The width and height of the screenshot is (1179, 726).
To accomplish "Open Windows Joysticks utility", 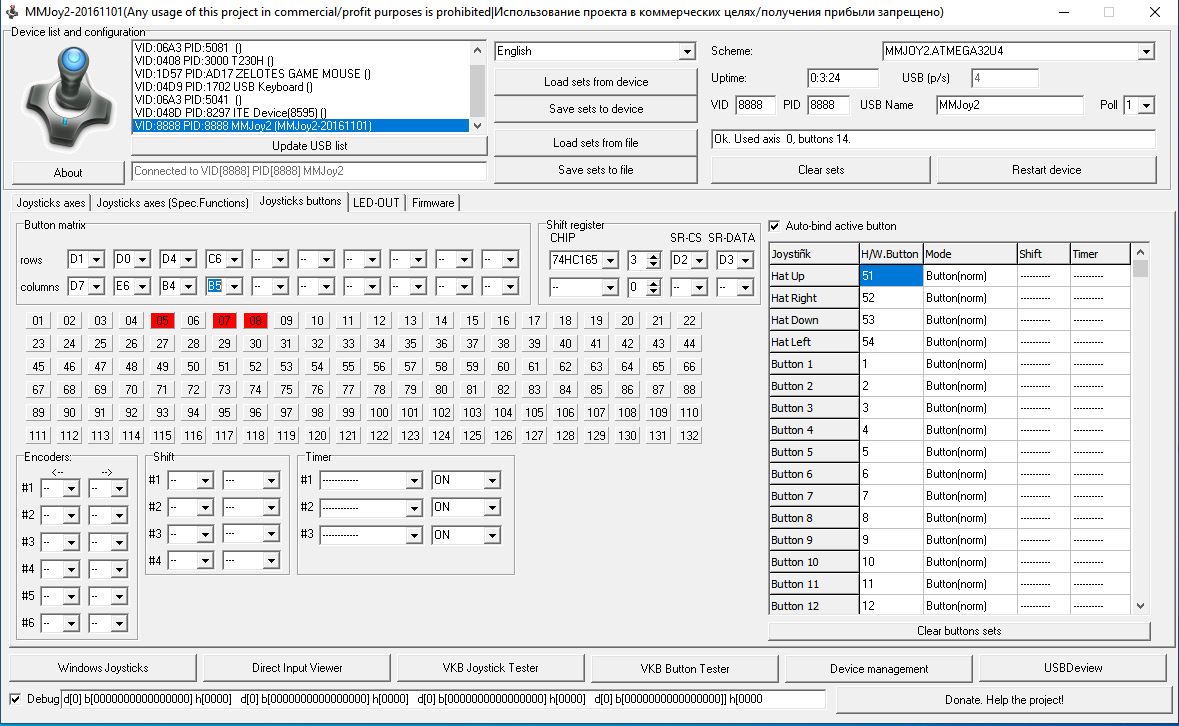I will [x=103, y=667].
